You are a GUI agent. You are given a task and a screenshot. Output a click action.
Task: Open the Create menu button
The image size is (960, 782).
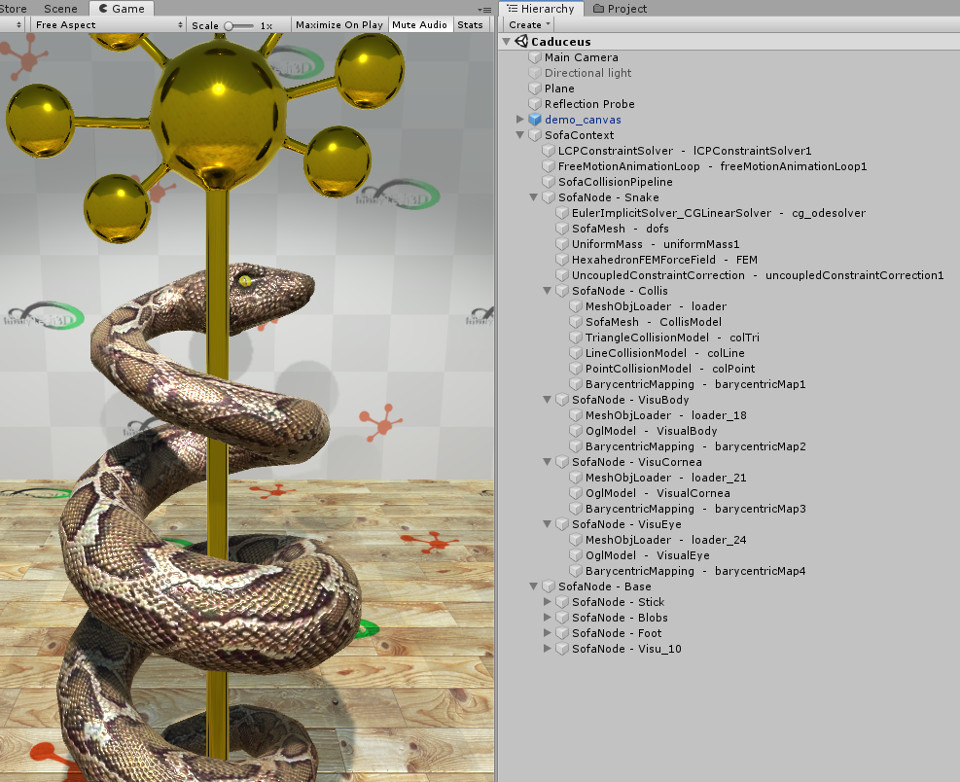[x=530, y=24]
